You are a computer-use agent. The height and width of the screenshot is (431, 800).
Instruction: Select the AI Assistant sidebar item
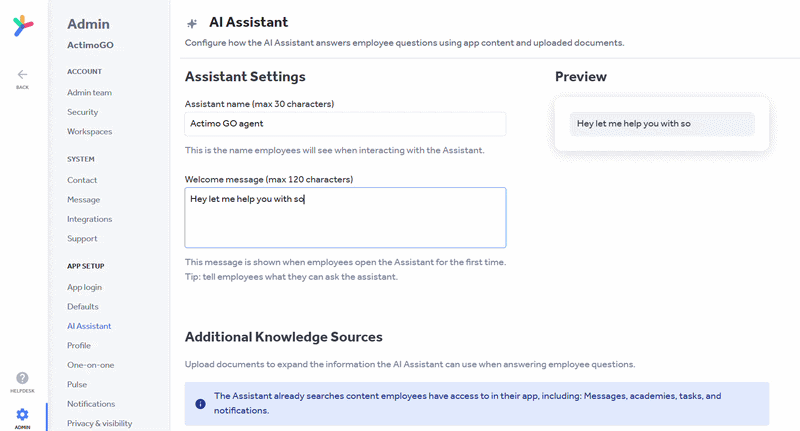(x=89, y=326)
